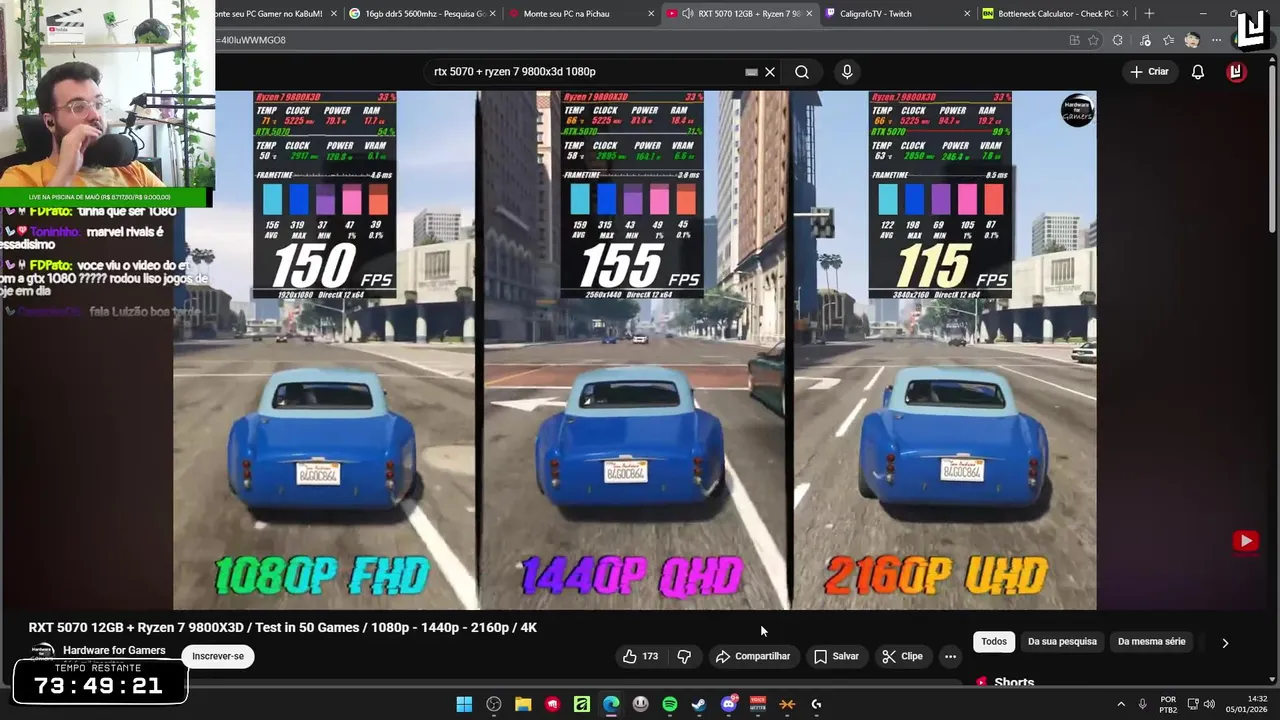Open more actions three-dot menu under video
Viewport: 1280px width, 720px height.
point(950,656)
